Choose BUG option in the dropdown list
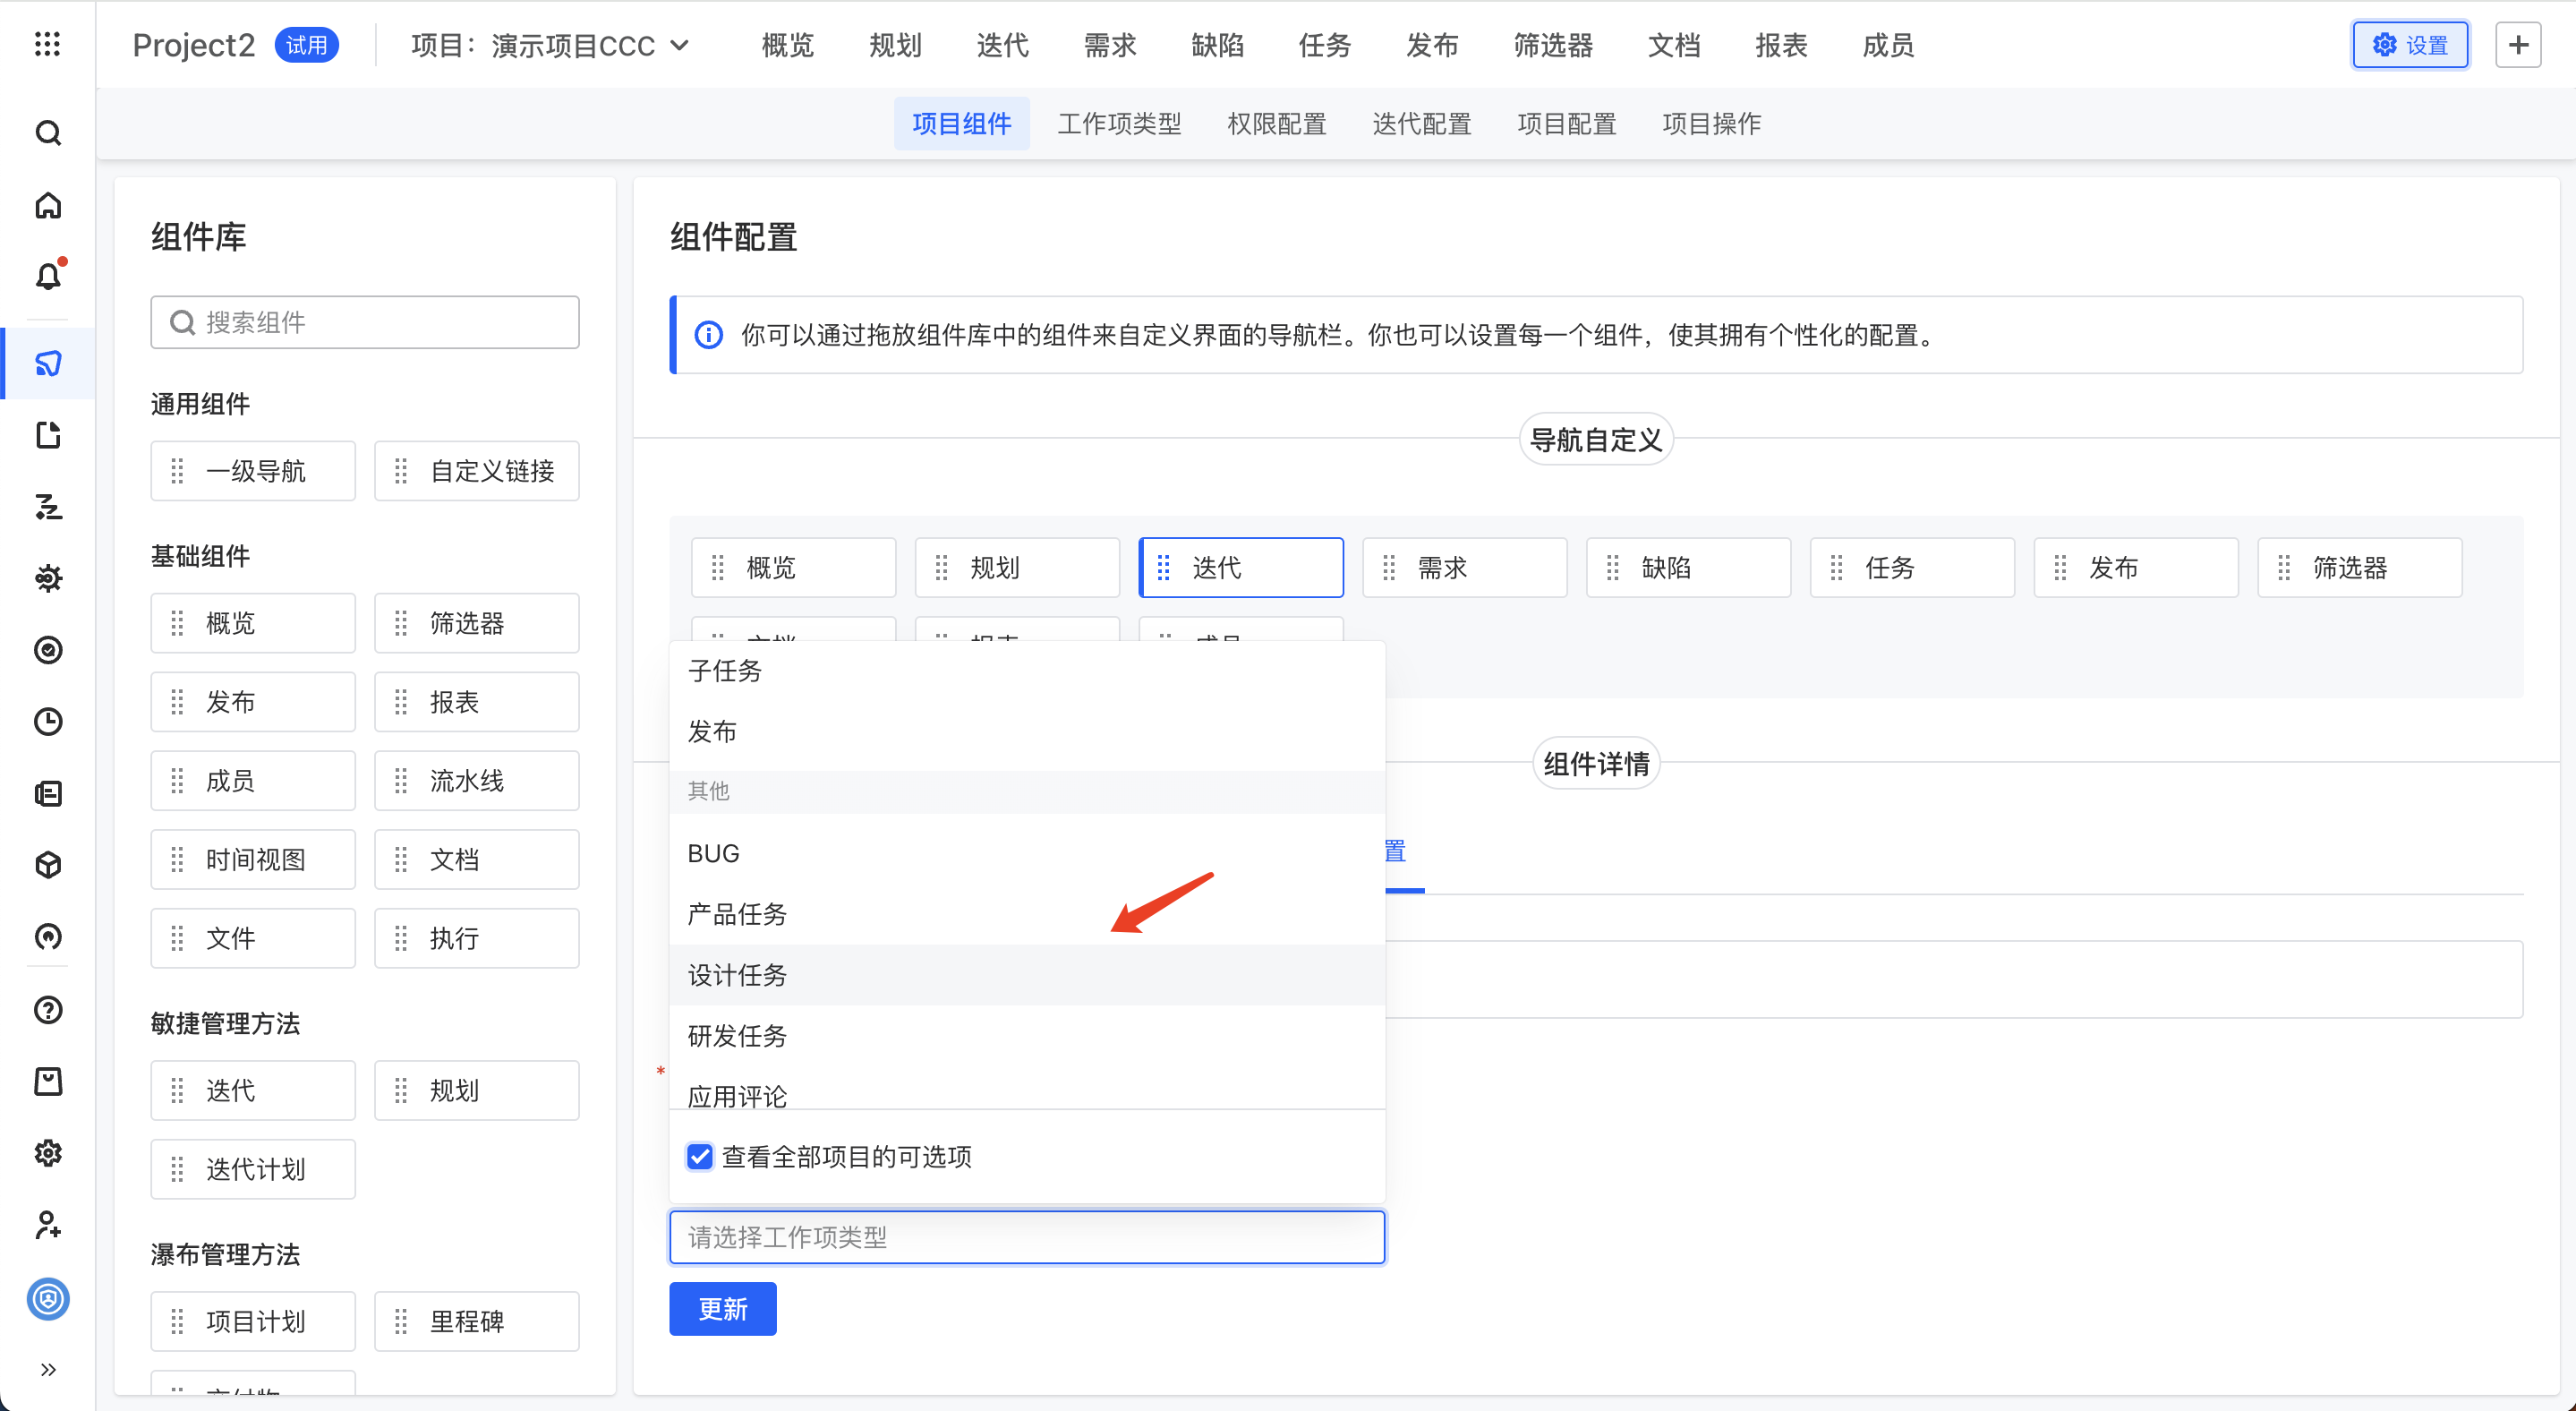This screenshot has width=2576, height=1411. (x=1027, y=853)
